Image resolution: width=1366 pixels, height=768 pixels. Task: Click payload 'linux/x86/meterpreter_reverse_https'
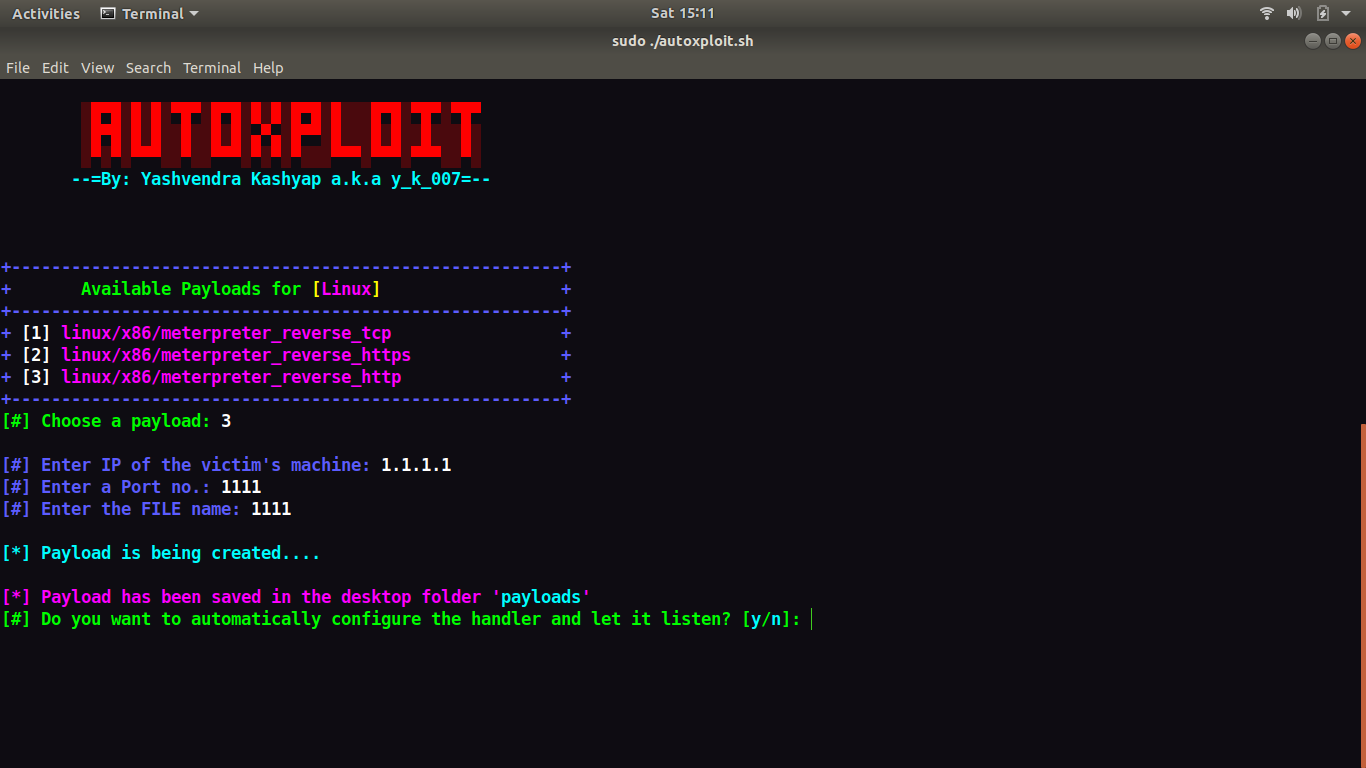point(236,355)
